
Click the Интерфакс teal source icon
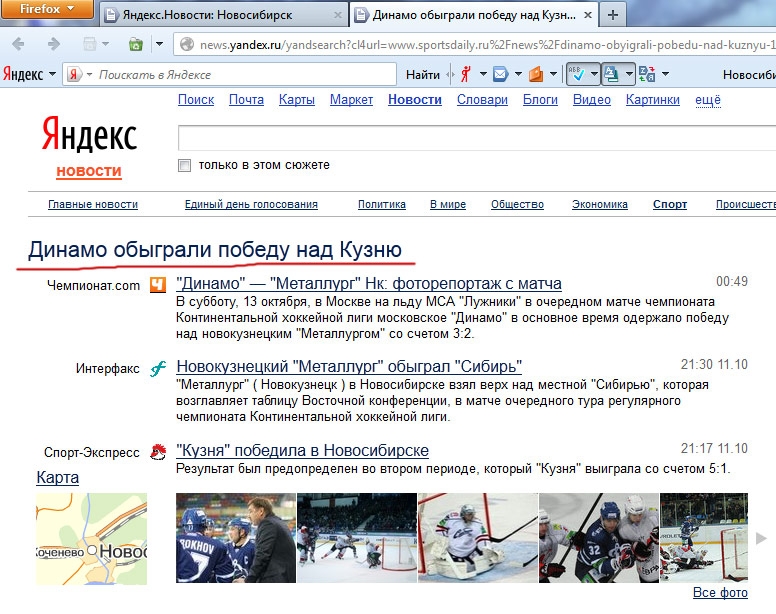pyautogui.click(x=158, y=369)
